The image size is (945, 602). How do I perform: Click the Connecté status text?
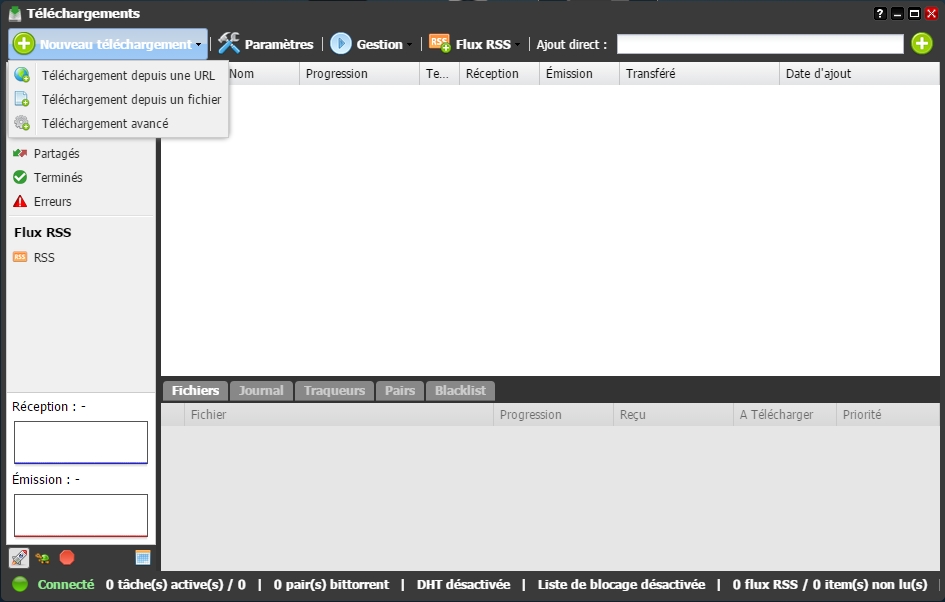[x=66, y=585]
